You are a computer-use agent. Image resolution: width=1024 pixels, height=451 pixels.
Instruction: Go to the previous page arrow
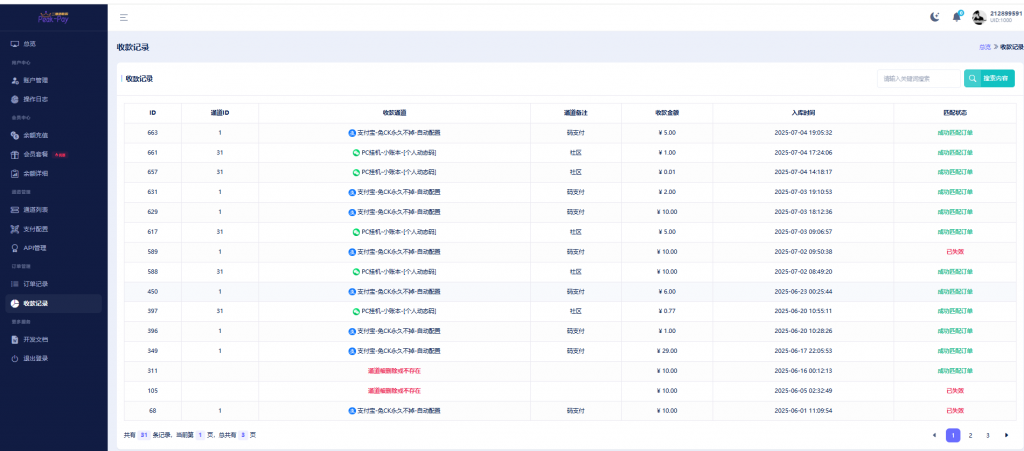pyautogui.click(x=934, y=435)
